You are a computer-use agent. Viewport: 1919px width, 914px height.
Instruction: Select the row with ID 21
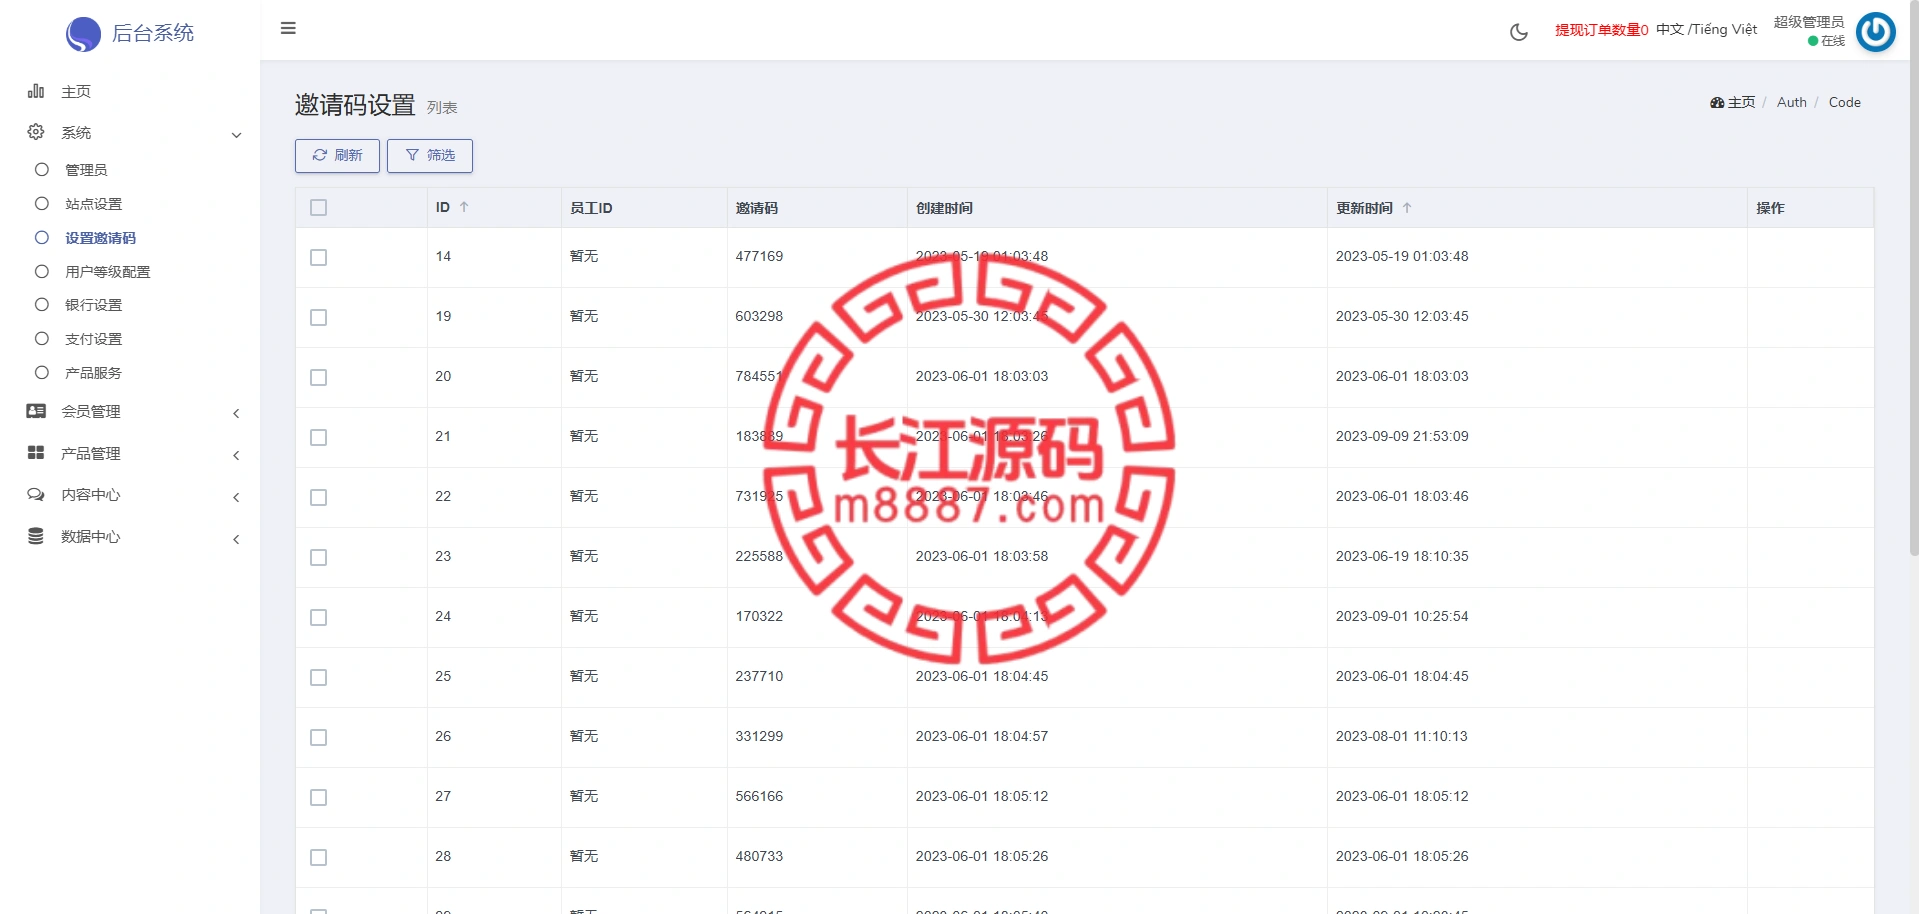tap(319, 438)
